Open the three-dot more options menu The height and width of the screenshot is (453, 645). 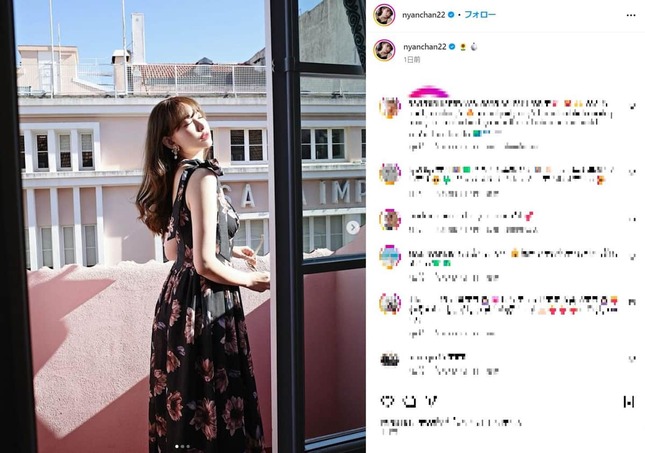[x=631, y=15]
